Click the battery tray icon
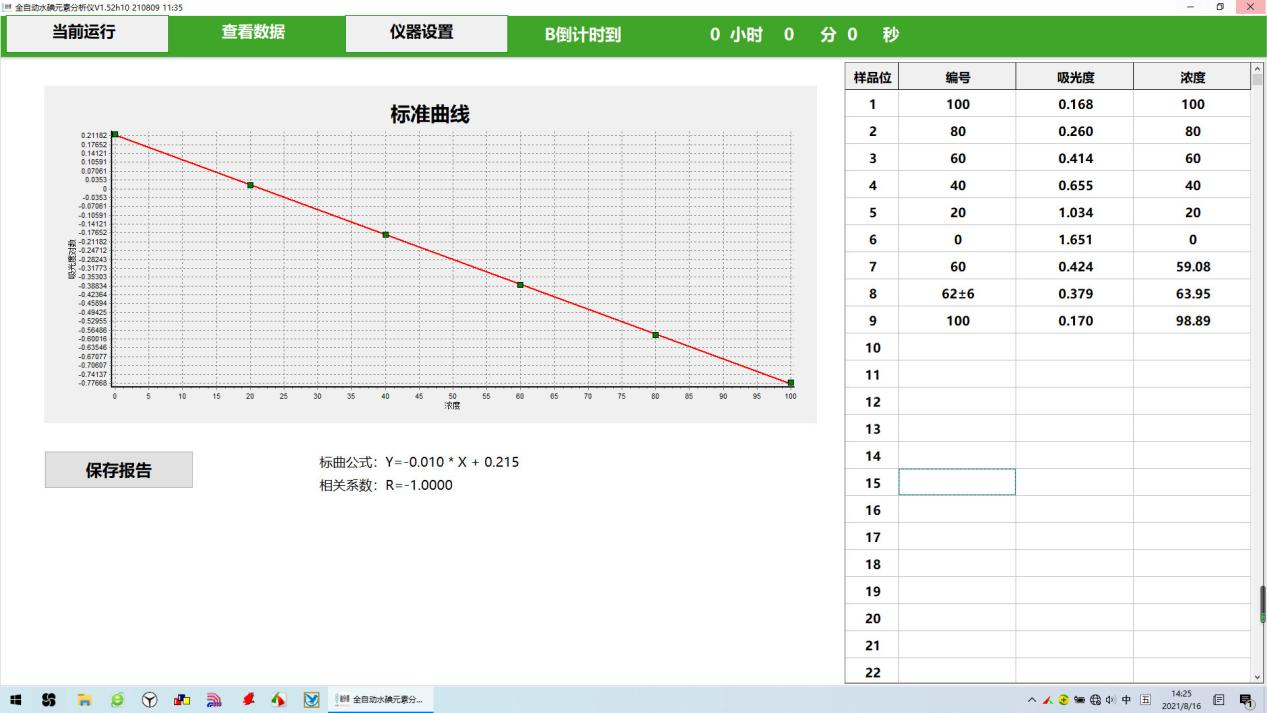Image resolution: width=1267 pixels, height=713 pixels. tap(1079, 699)
